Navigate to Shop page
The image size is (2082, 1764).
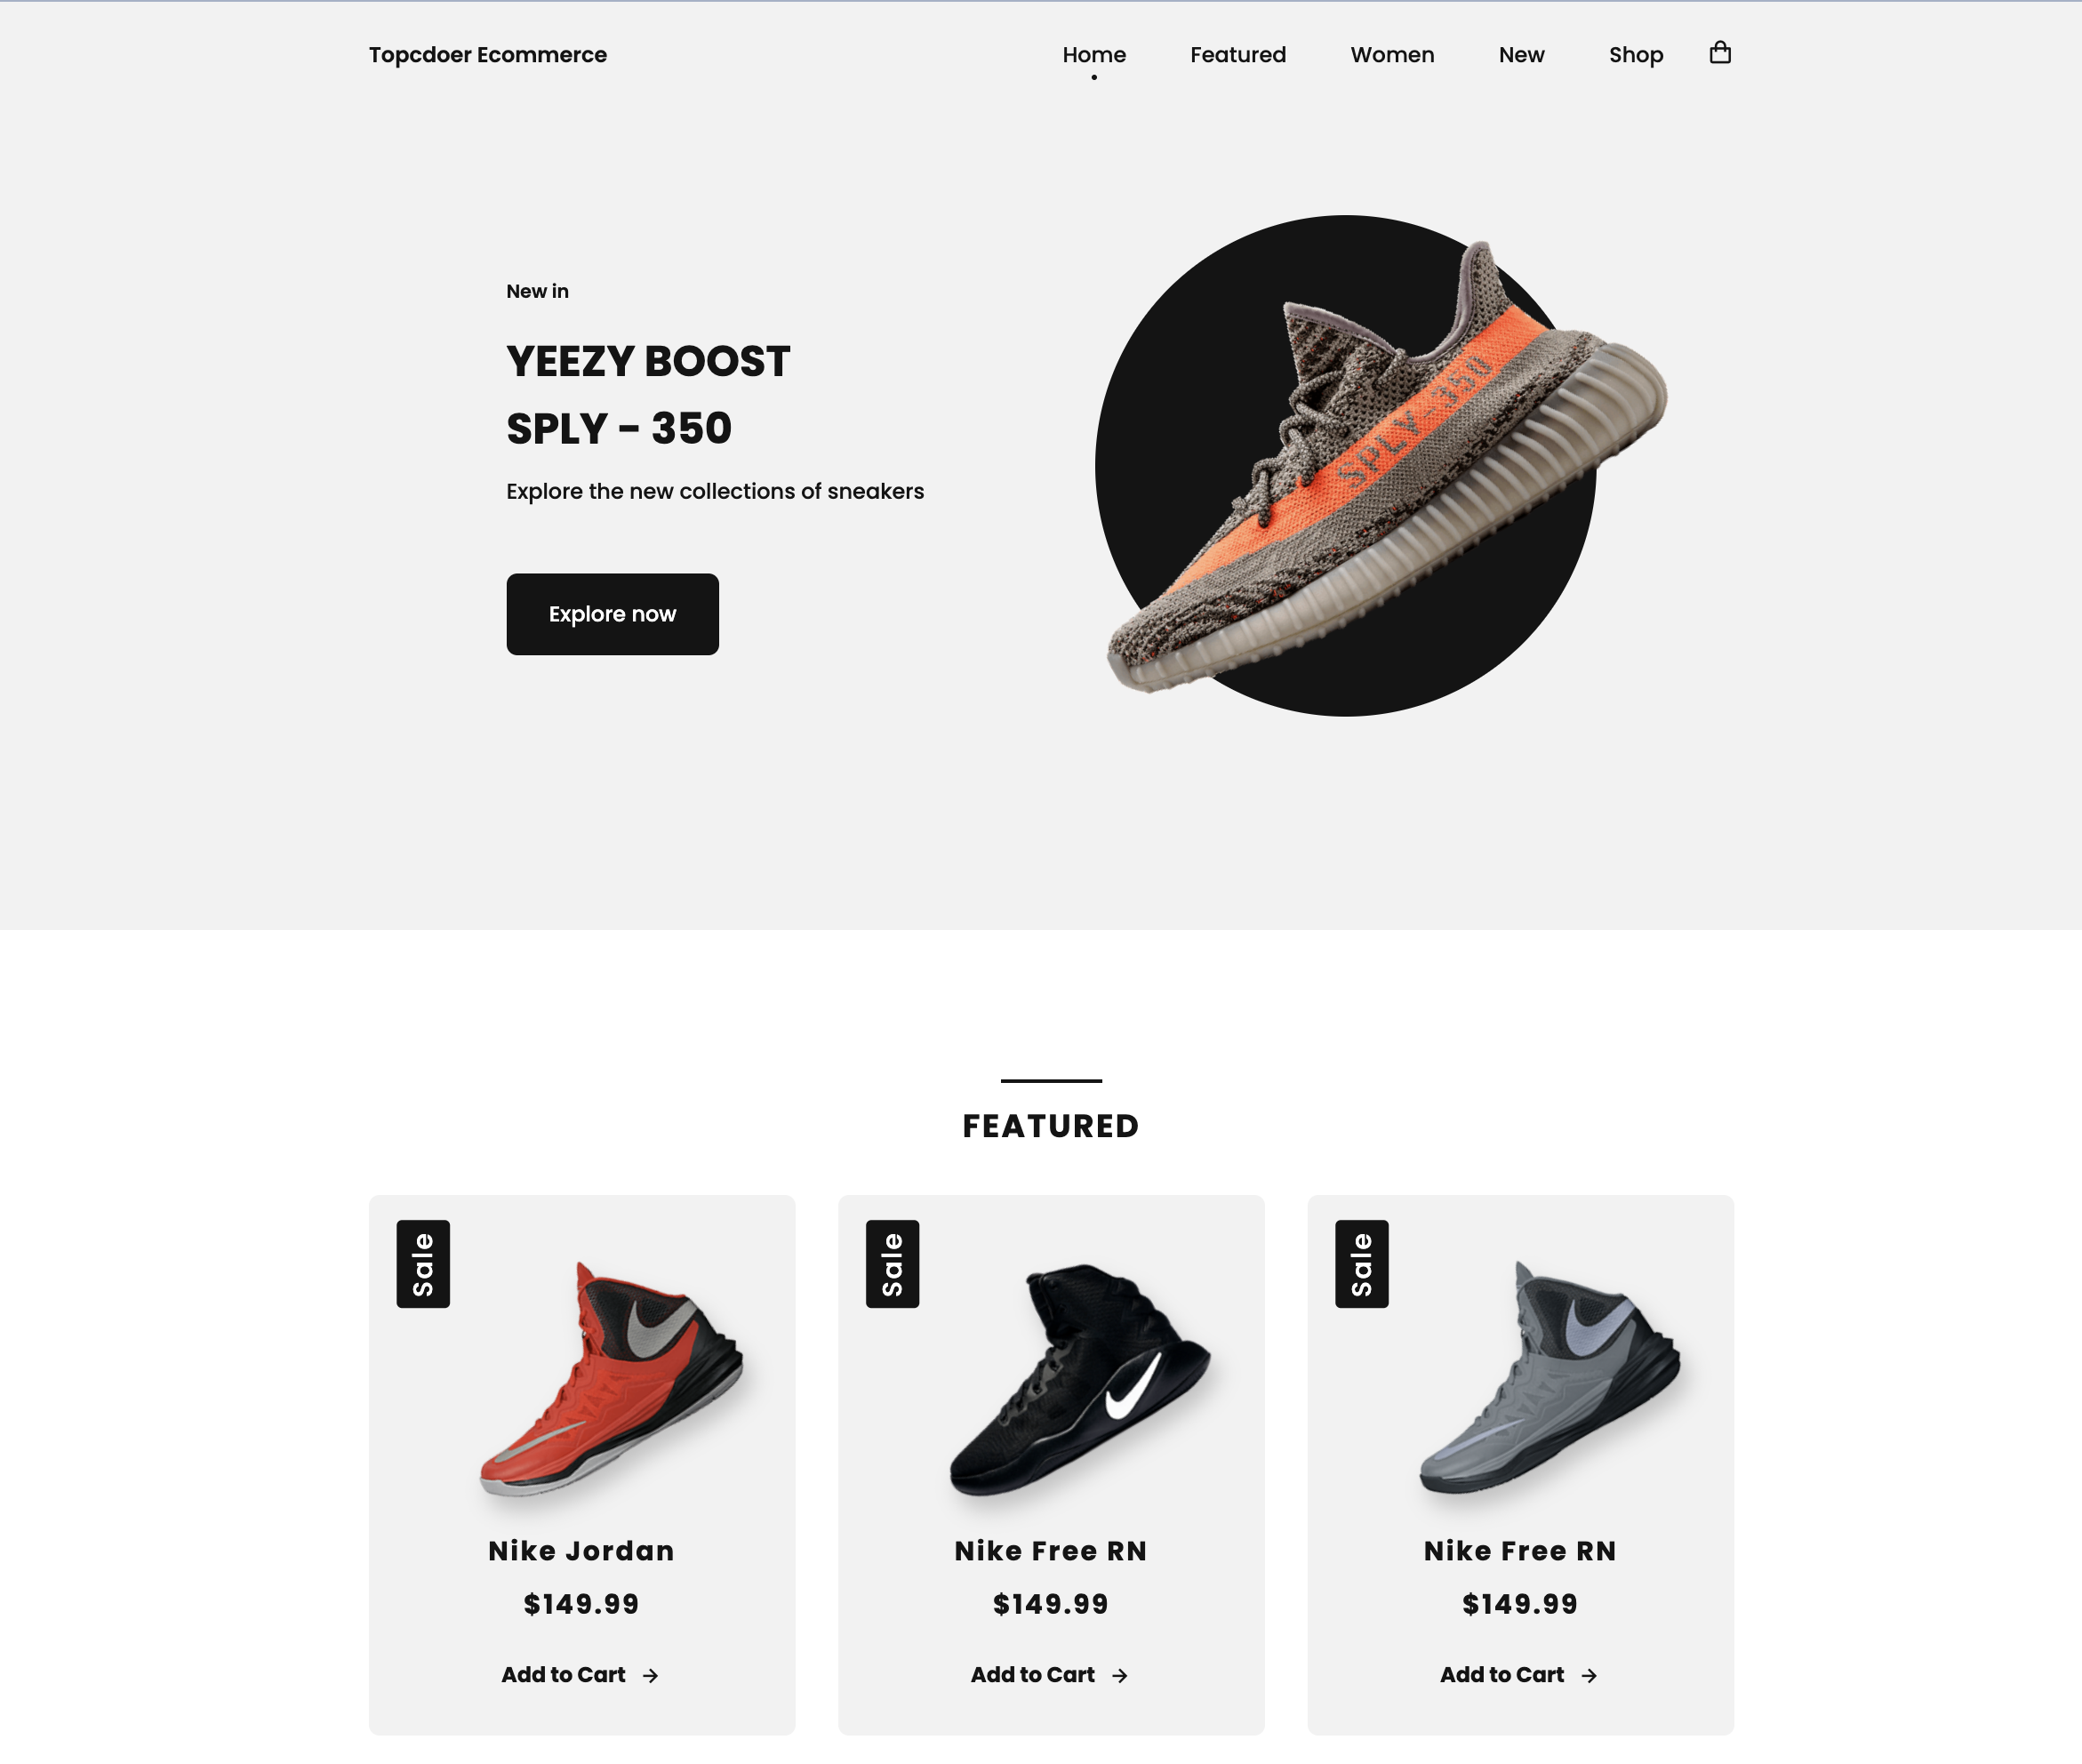point(1636,55)
